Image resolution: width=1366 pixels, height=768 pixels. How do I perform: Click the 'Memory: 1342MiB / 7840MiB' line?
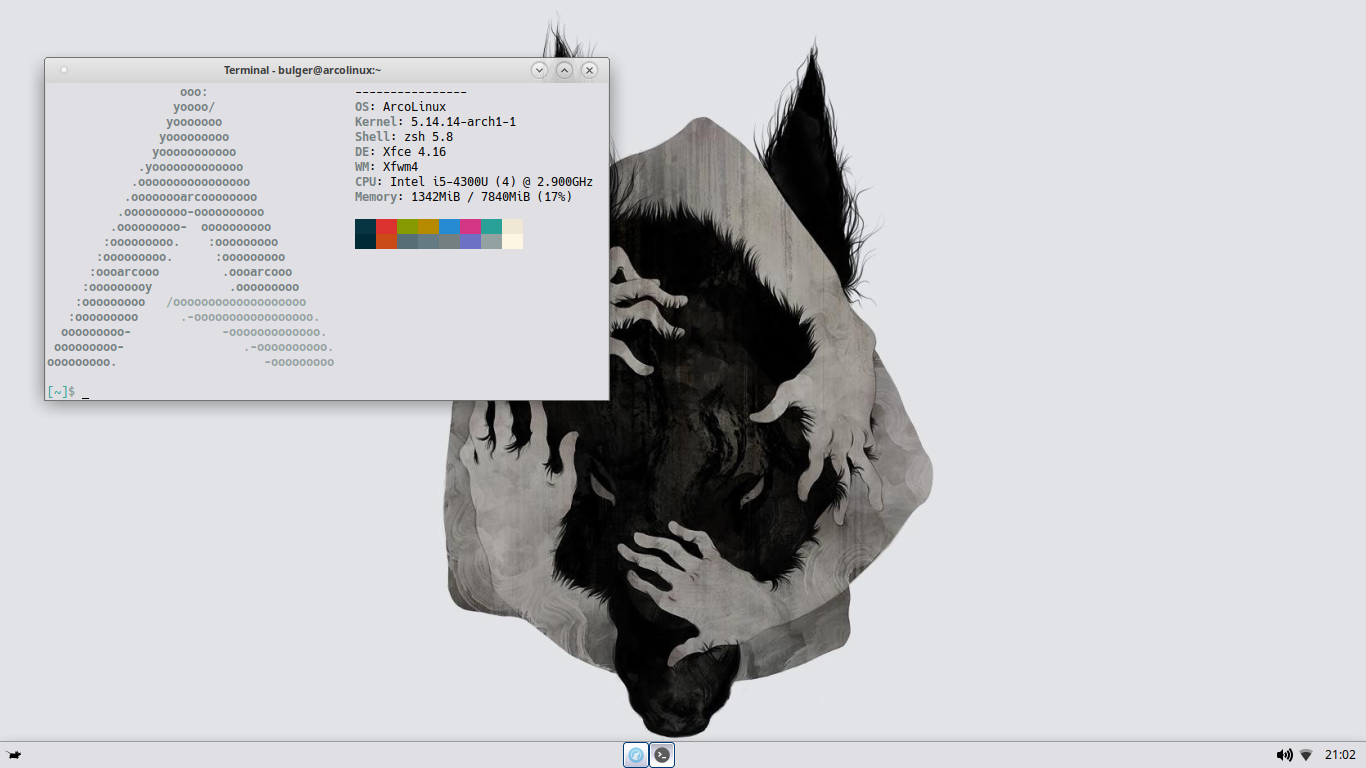(463, 197)
